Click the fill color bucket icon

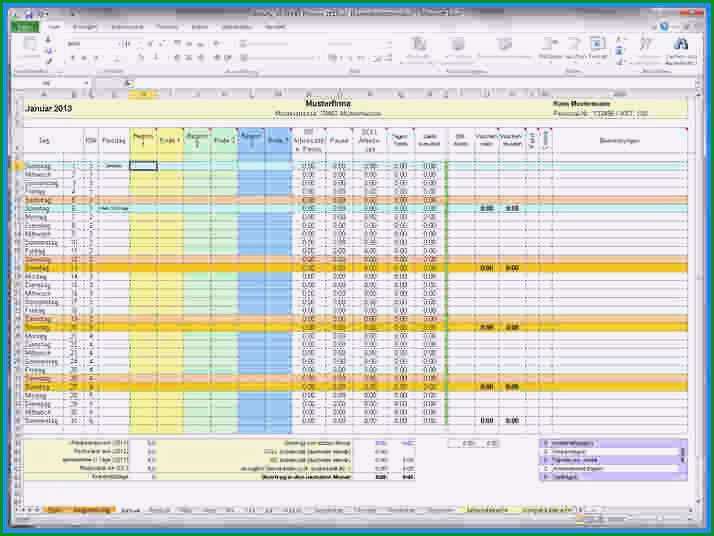[x=140, y=58]
